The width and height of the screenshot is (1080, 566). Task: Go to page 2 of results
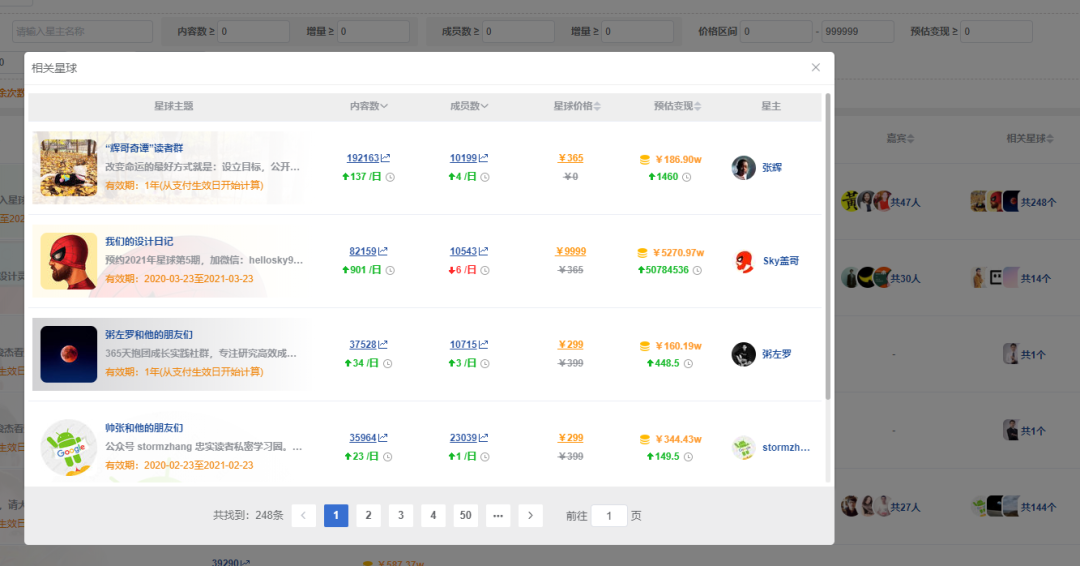point(368,515)
